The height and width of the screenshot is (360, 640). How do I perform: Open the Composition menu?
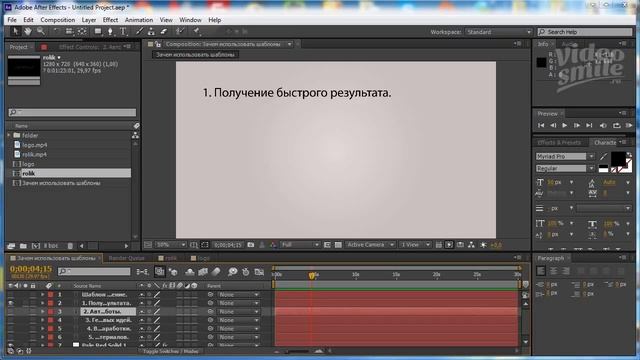tap(58, 20)
